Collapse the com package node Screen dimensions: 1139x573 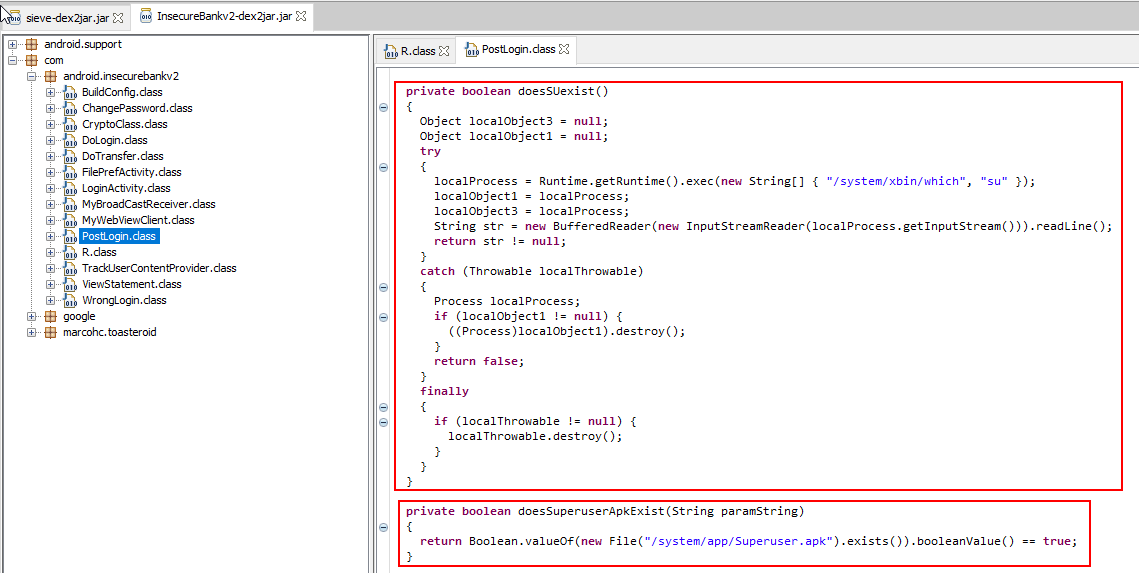click(x=13, y=60)
